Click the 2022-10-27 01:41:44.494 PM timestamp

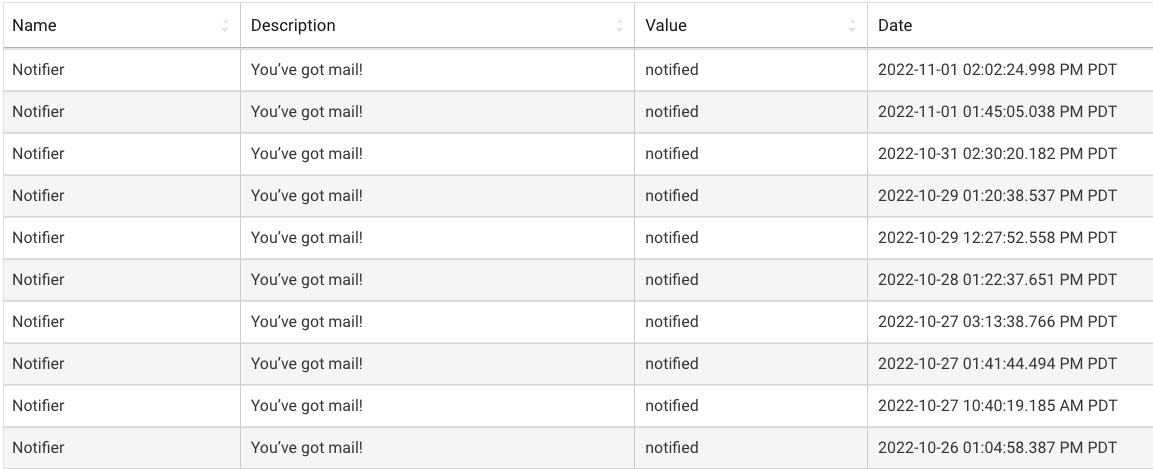pyautogui.click(x=996, y=364)
